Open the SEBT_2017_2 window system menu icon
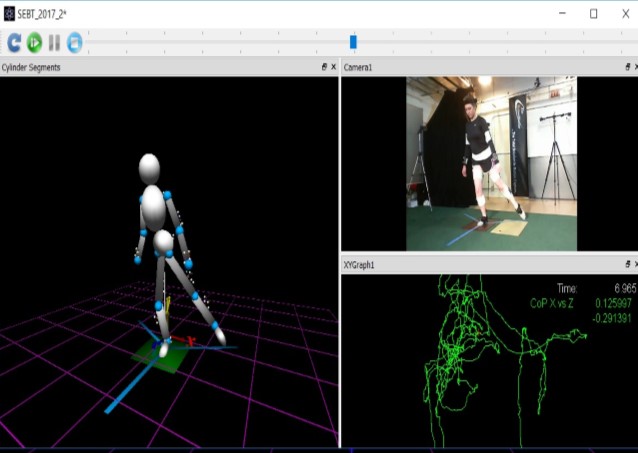 coord(9,13)
